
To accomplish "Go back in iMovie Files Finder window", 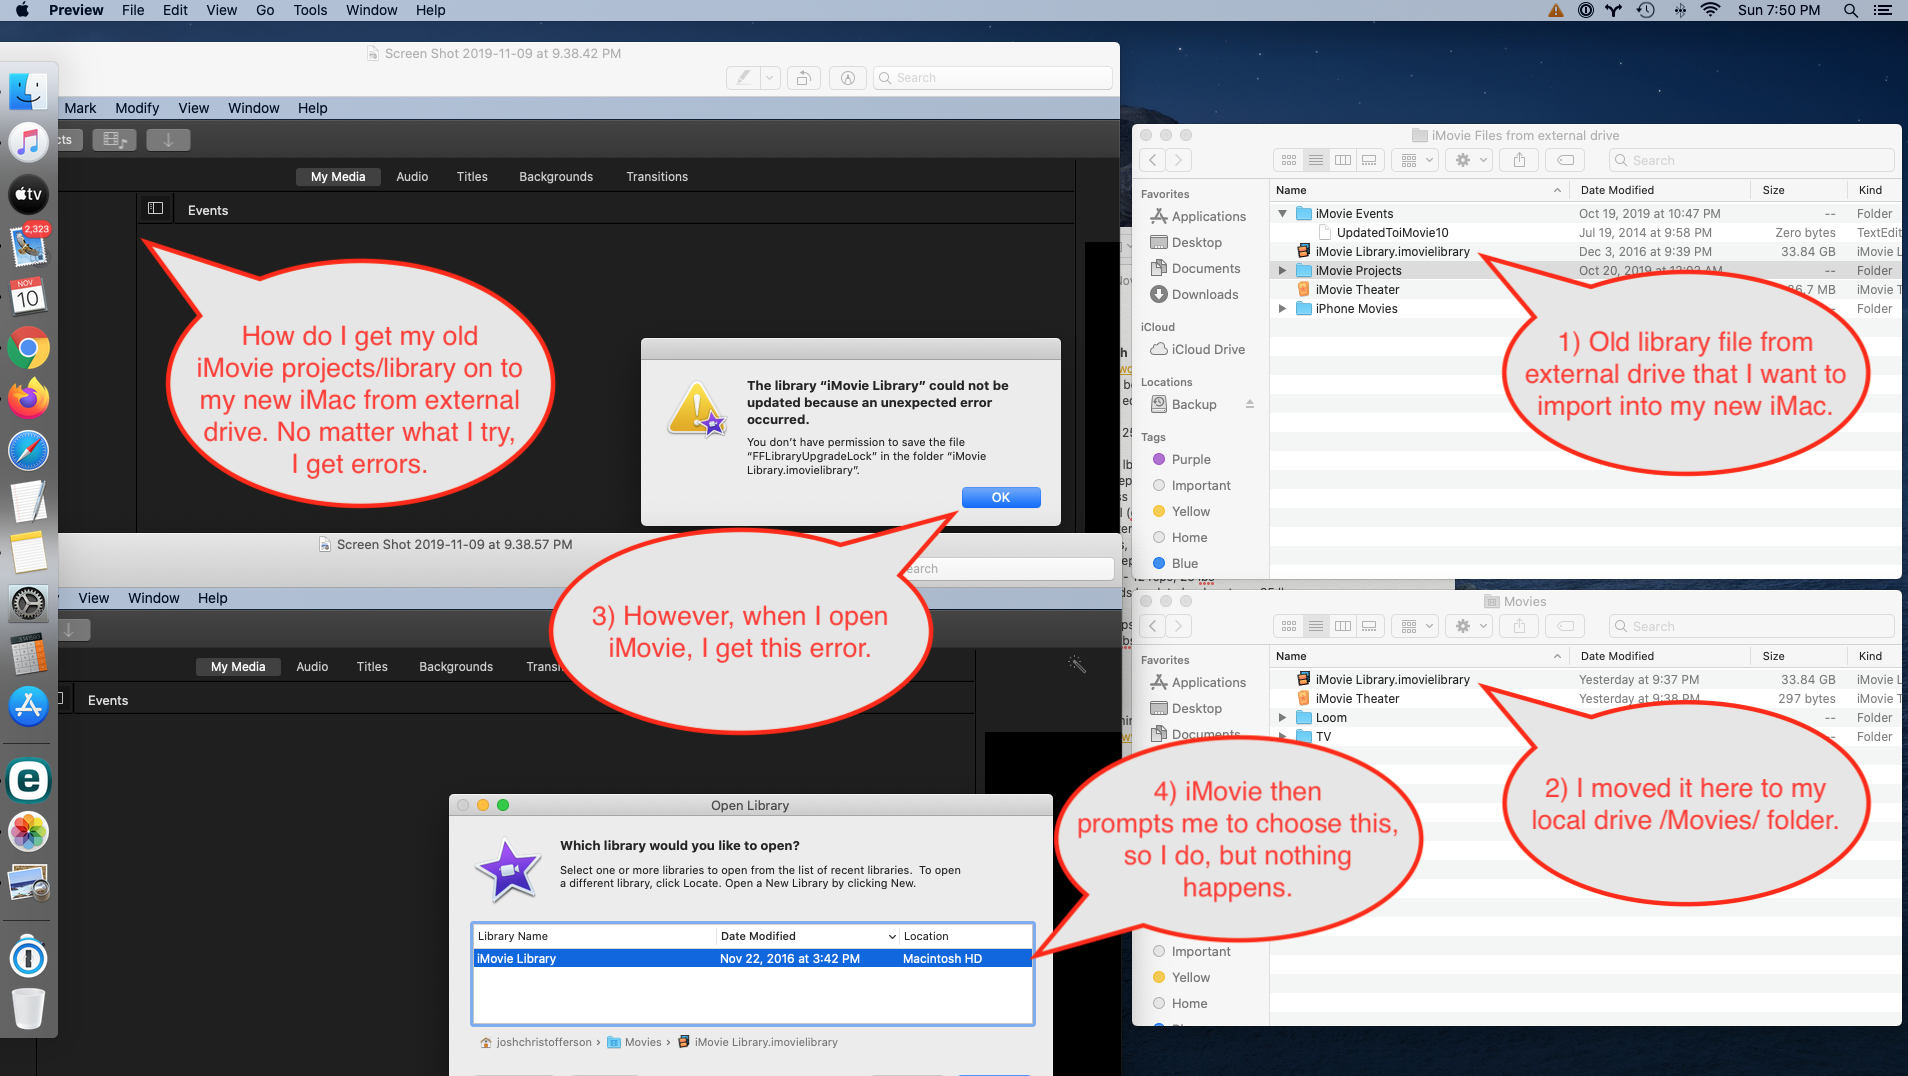I will tap(1153, 160).
